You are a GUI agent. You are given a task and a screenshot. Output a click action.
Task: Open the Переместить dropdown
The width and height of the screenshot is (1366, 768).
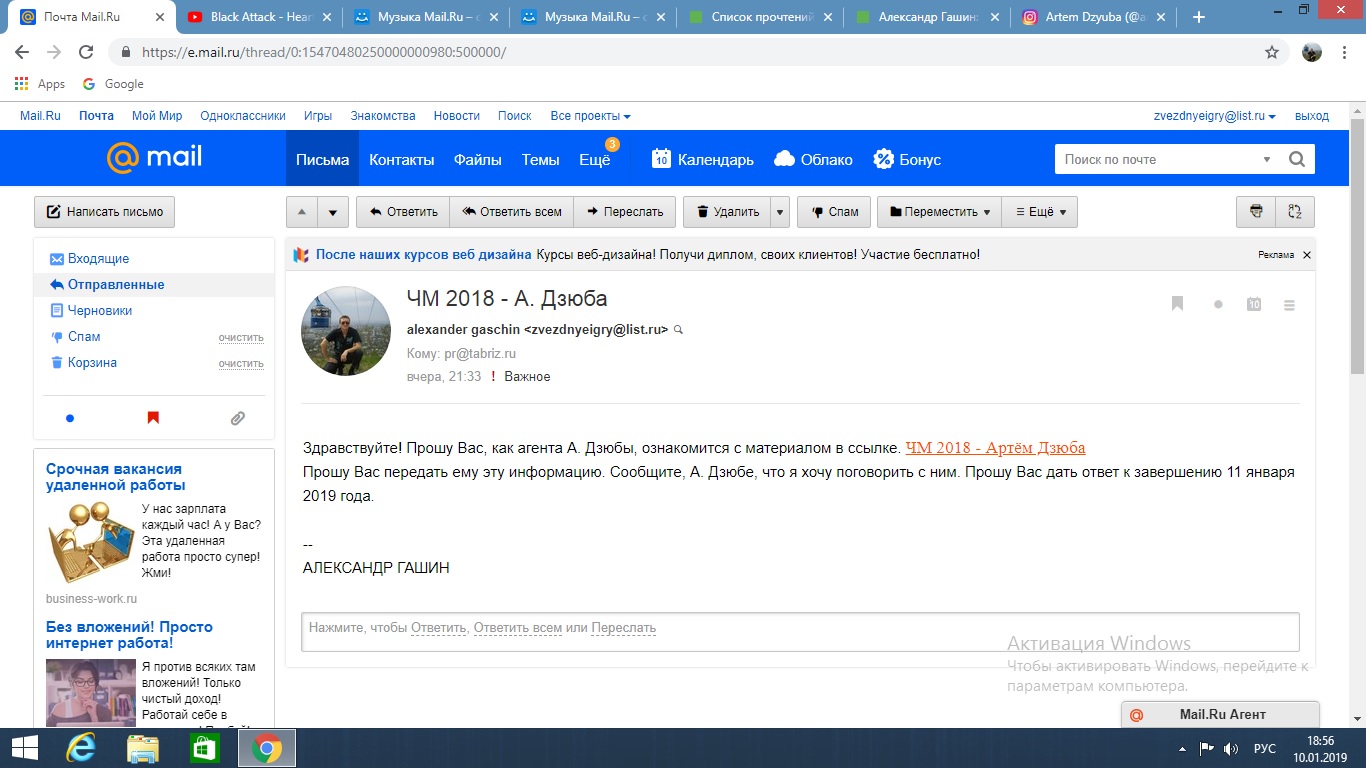(940, 212)
